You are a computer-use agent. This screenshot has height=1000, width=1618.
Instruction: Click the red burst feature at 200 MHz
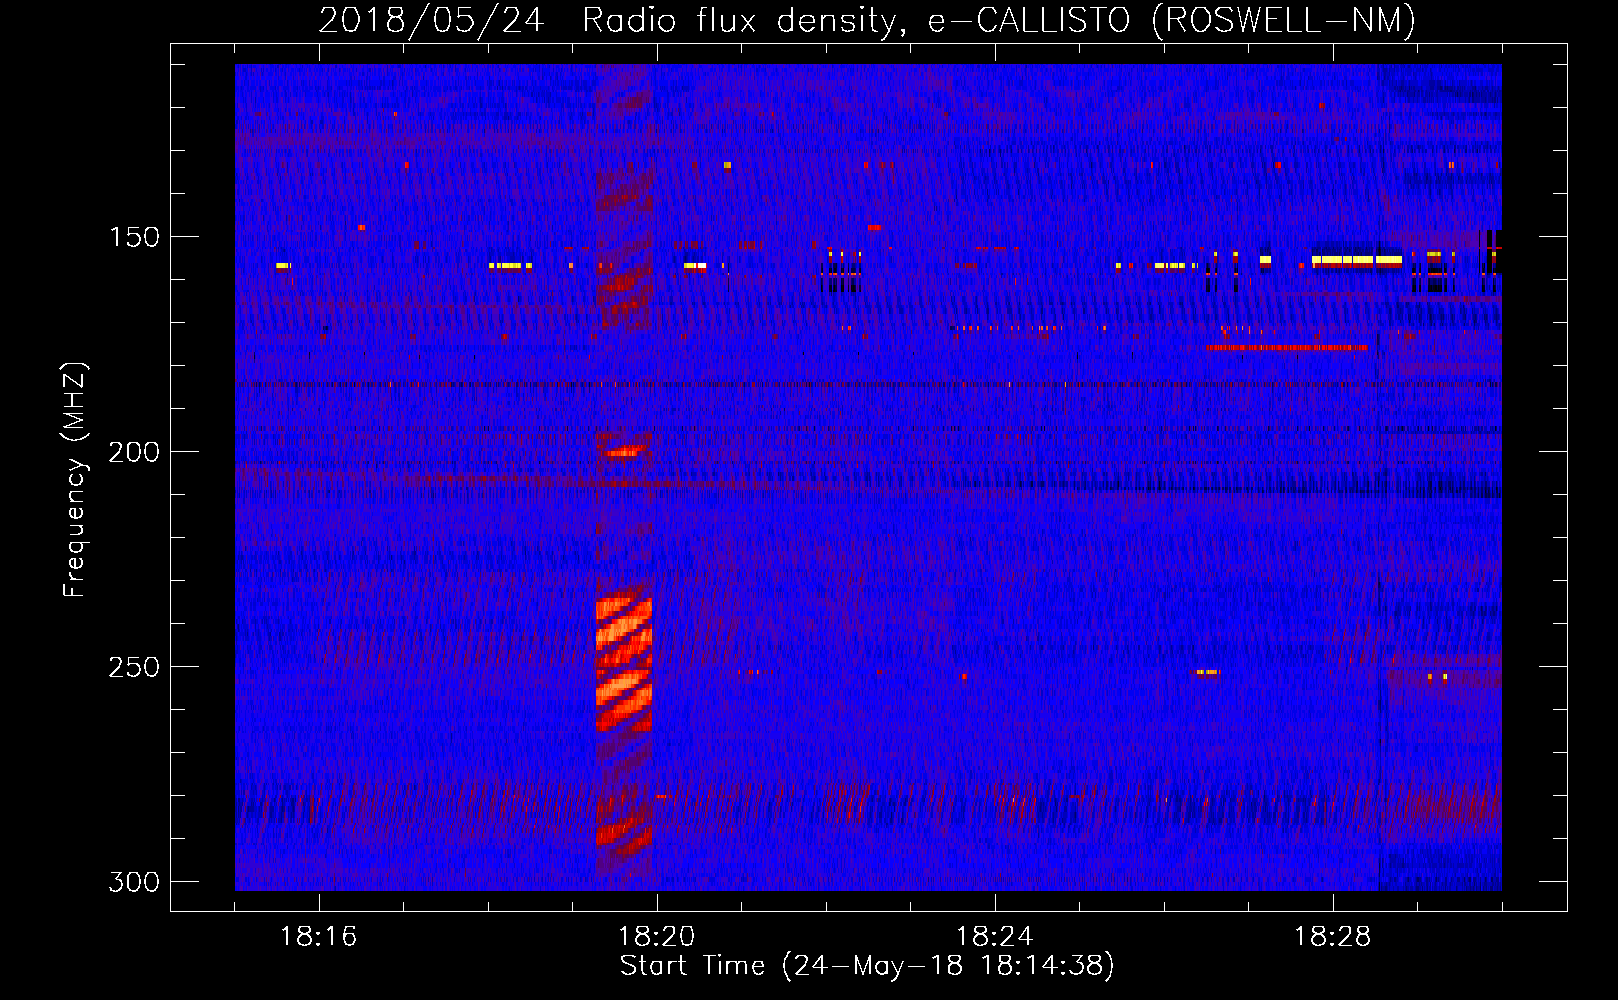pos(624,452)
